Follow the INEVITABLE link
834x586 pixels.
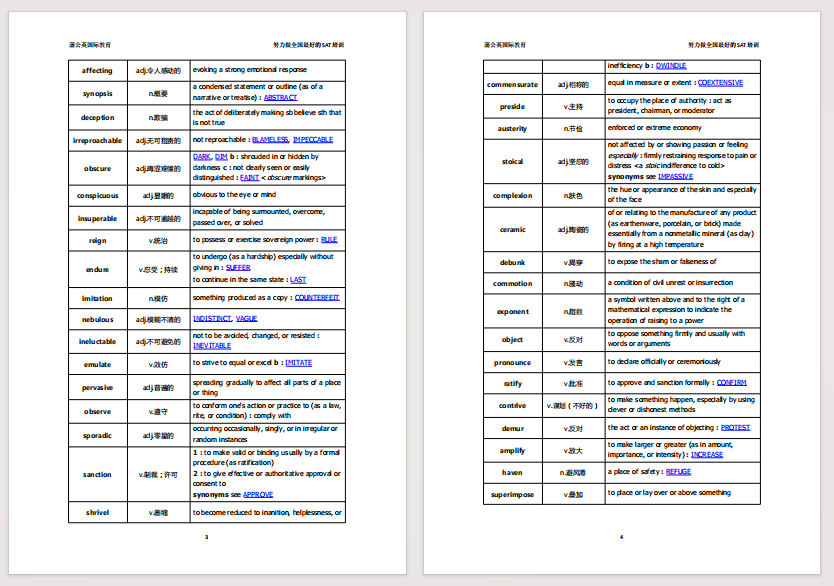coord(211,345)
